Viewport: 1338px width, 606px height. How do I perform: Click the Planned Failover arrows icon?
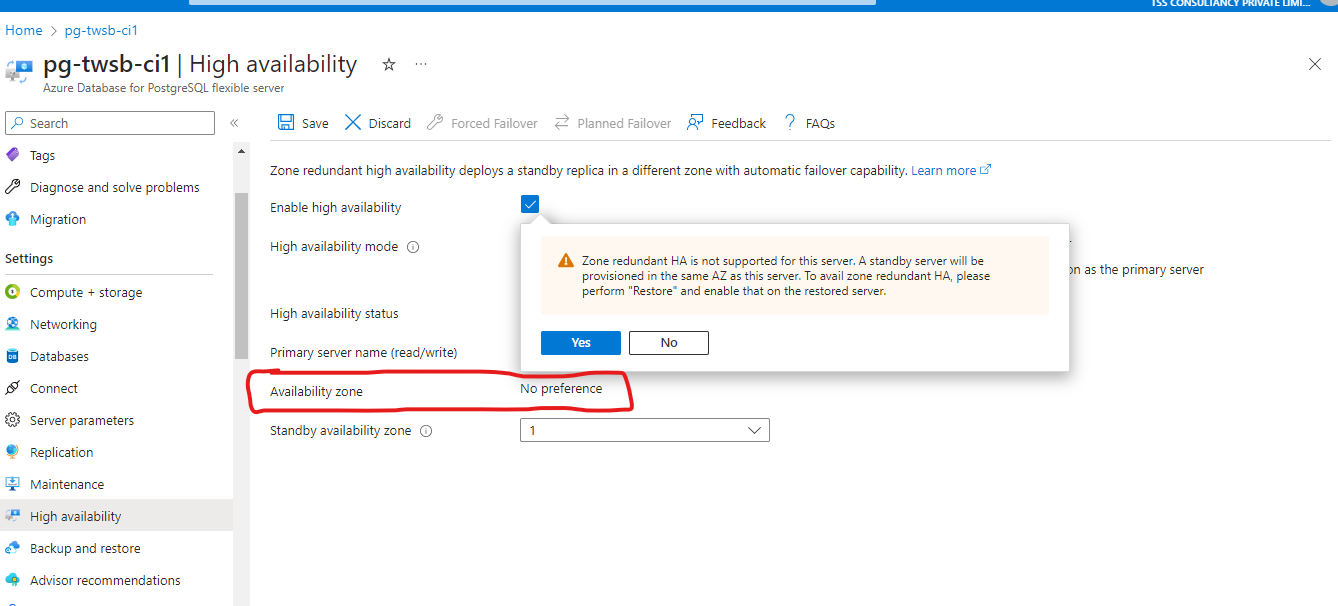(x=561, y=123)
